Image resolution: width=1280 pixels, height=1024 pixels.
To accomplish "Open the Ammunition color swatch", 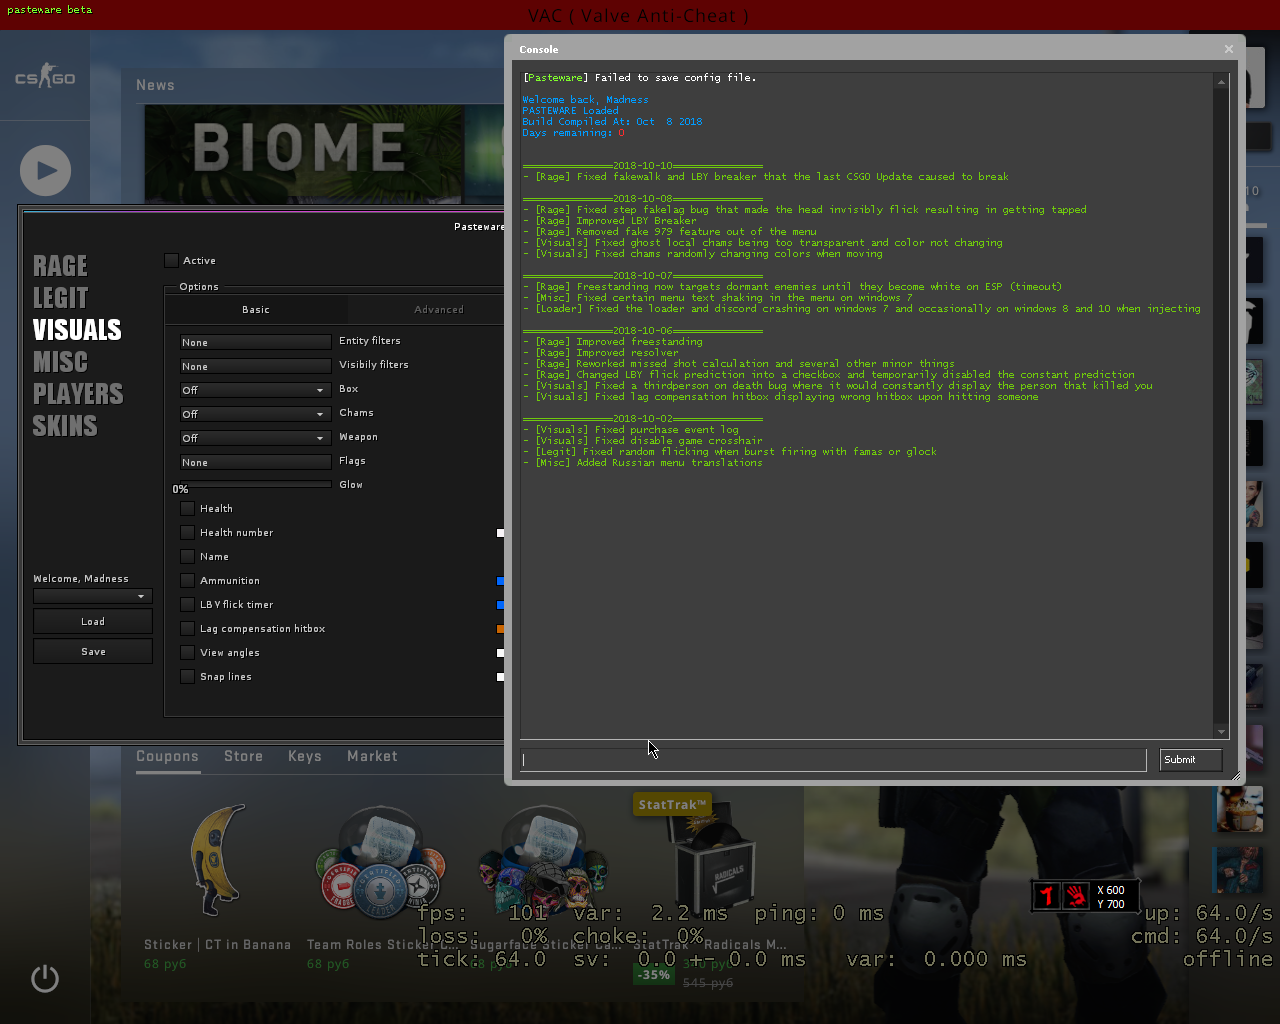I will (501, 581).
